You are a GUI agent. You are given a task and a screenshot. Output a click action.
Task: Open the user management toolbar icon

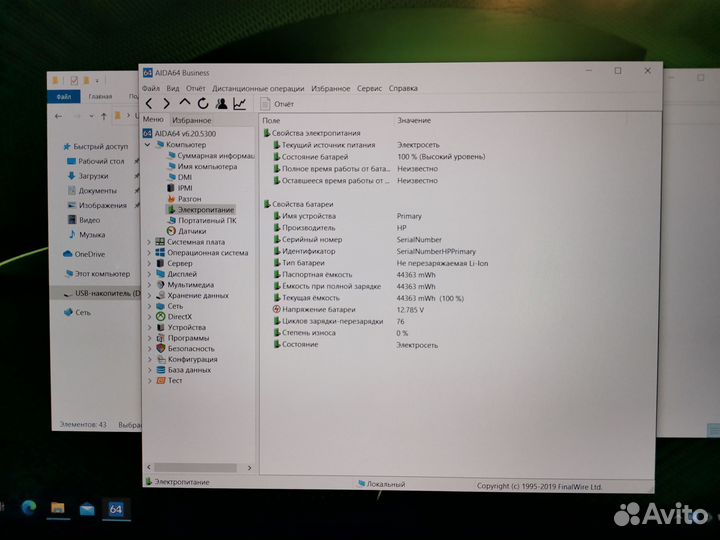coord(221,104)
